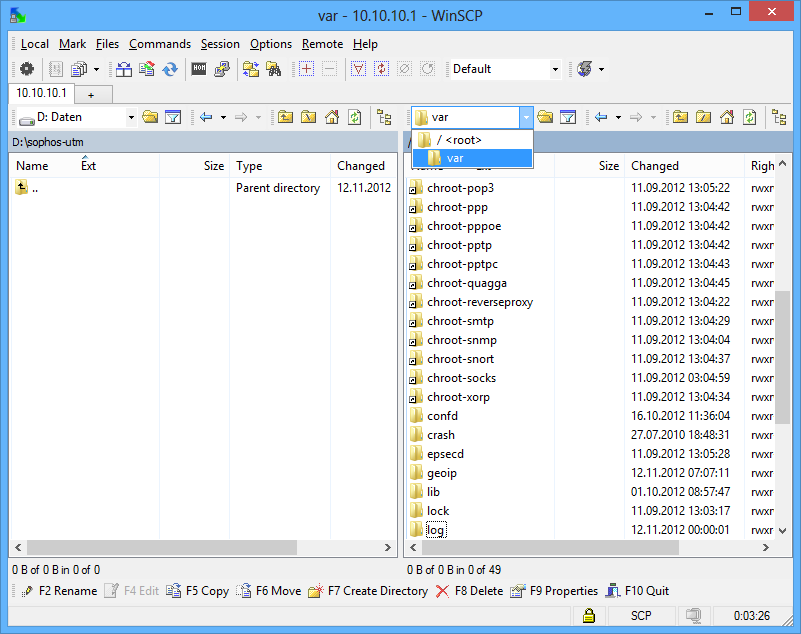Open the Remote menu
Screen dimensions: 801x634
point(322,44)
